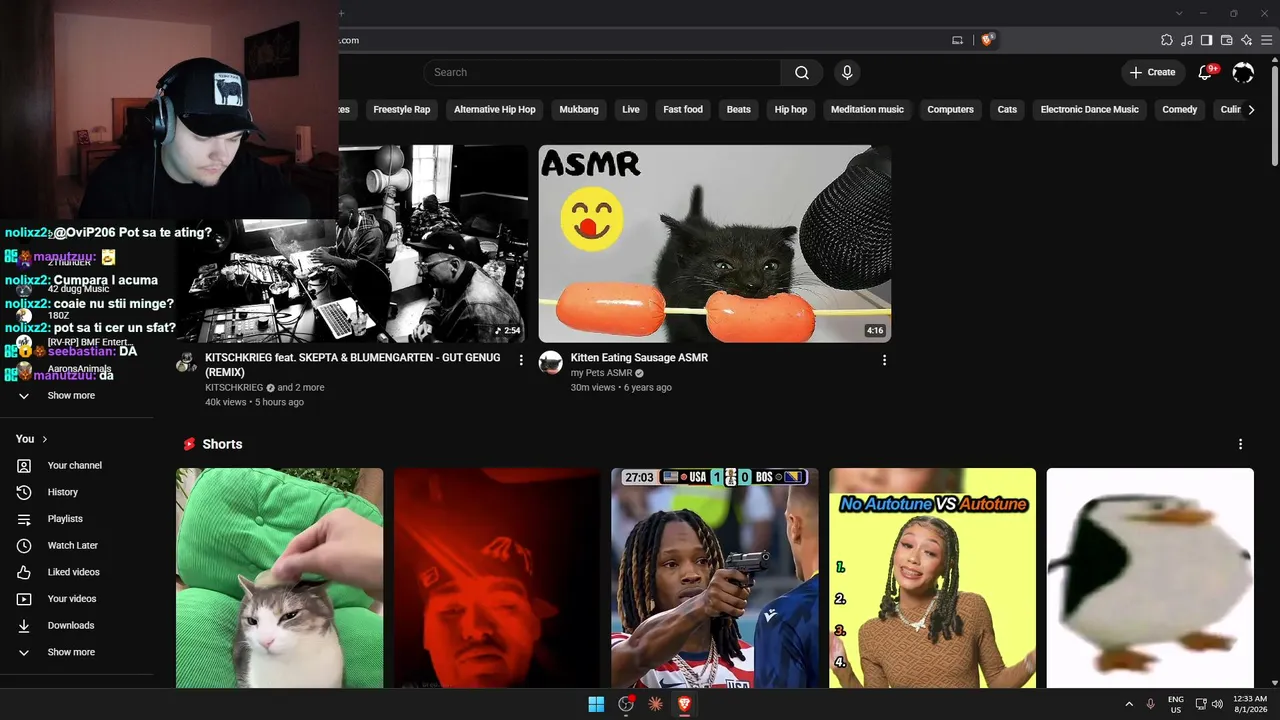
Task: Select the Alternative Hip Hop chip
Action: [x=495, y=110]
